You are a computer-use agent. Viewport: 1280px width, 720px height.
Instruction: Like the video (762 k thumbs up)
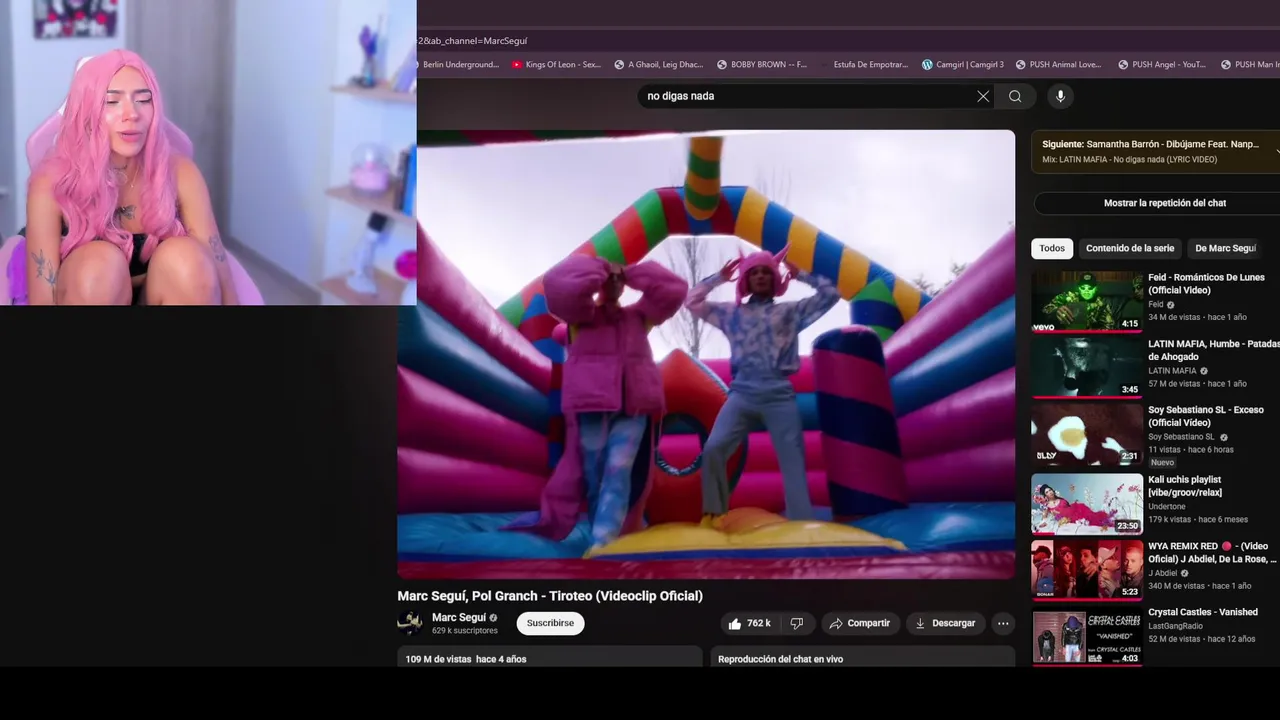(750, 623)
